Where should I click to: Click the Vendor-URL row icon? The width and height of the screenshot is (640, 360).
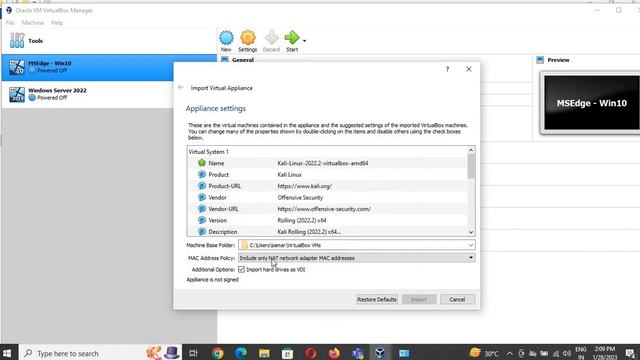(202, 209)
